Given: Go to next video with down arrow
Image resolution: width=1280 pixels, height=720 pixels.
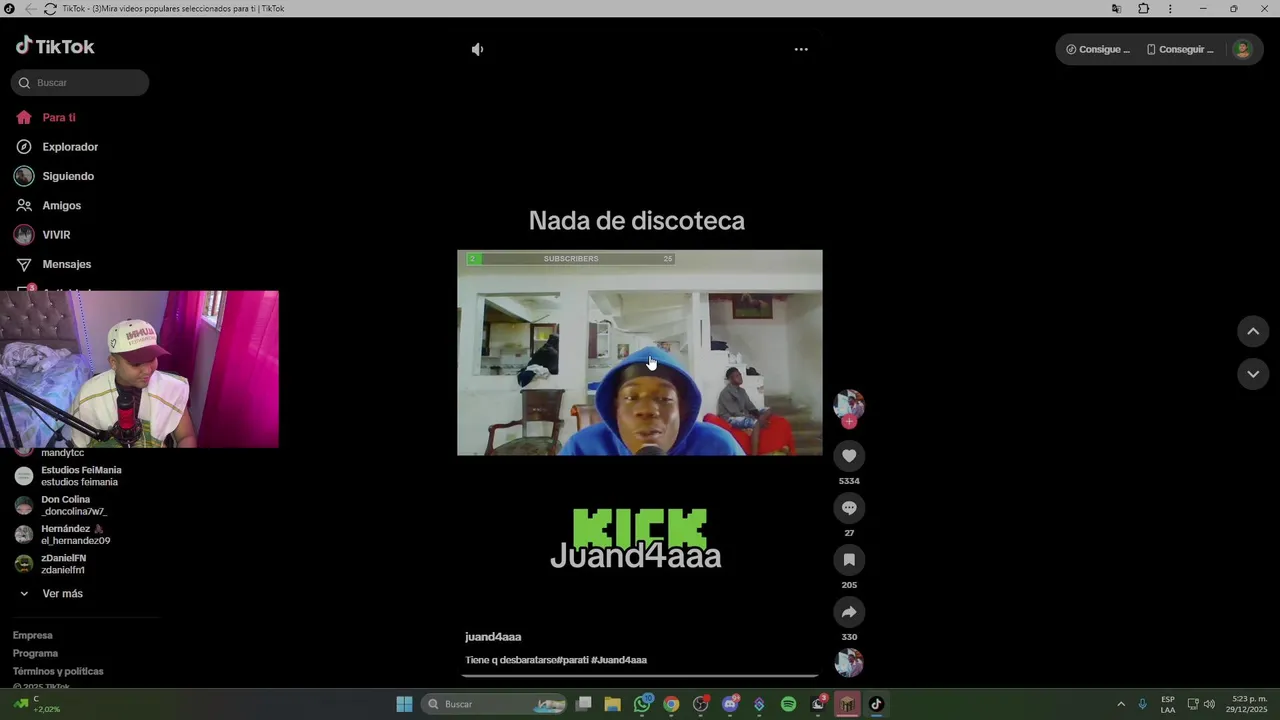Looking at the screenshot, I should pyautogui.click(x=1253, y=374).
